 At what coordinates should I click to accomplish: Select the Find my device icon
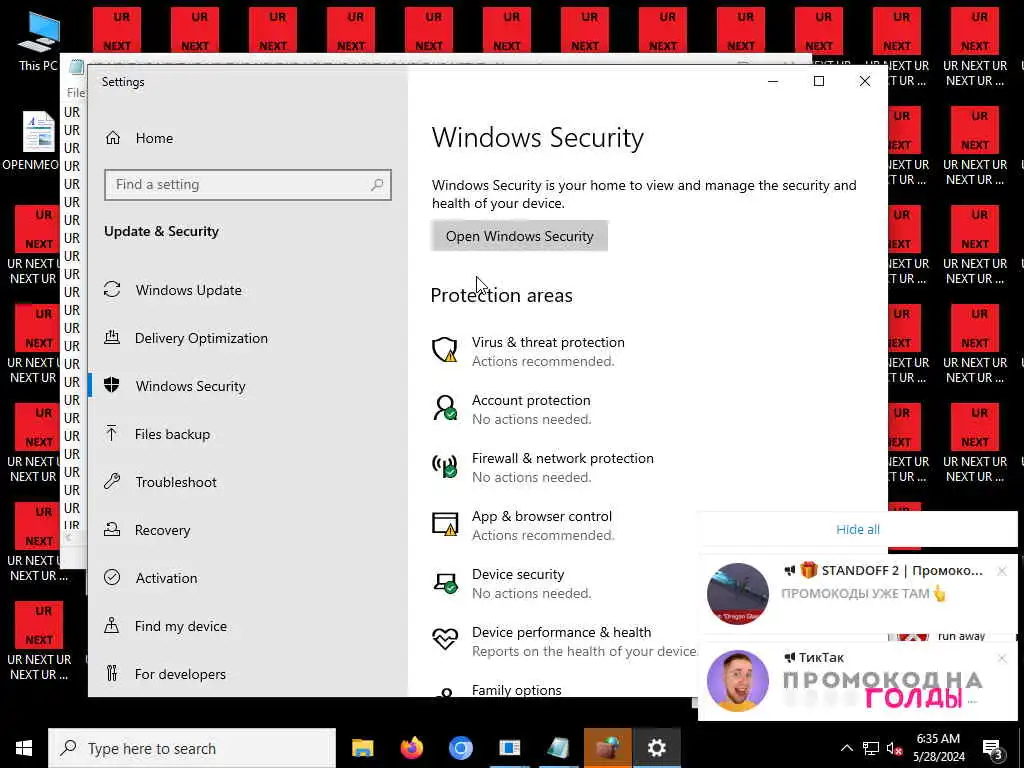tap(112, 626)
